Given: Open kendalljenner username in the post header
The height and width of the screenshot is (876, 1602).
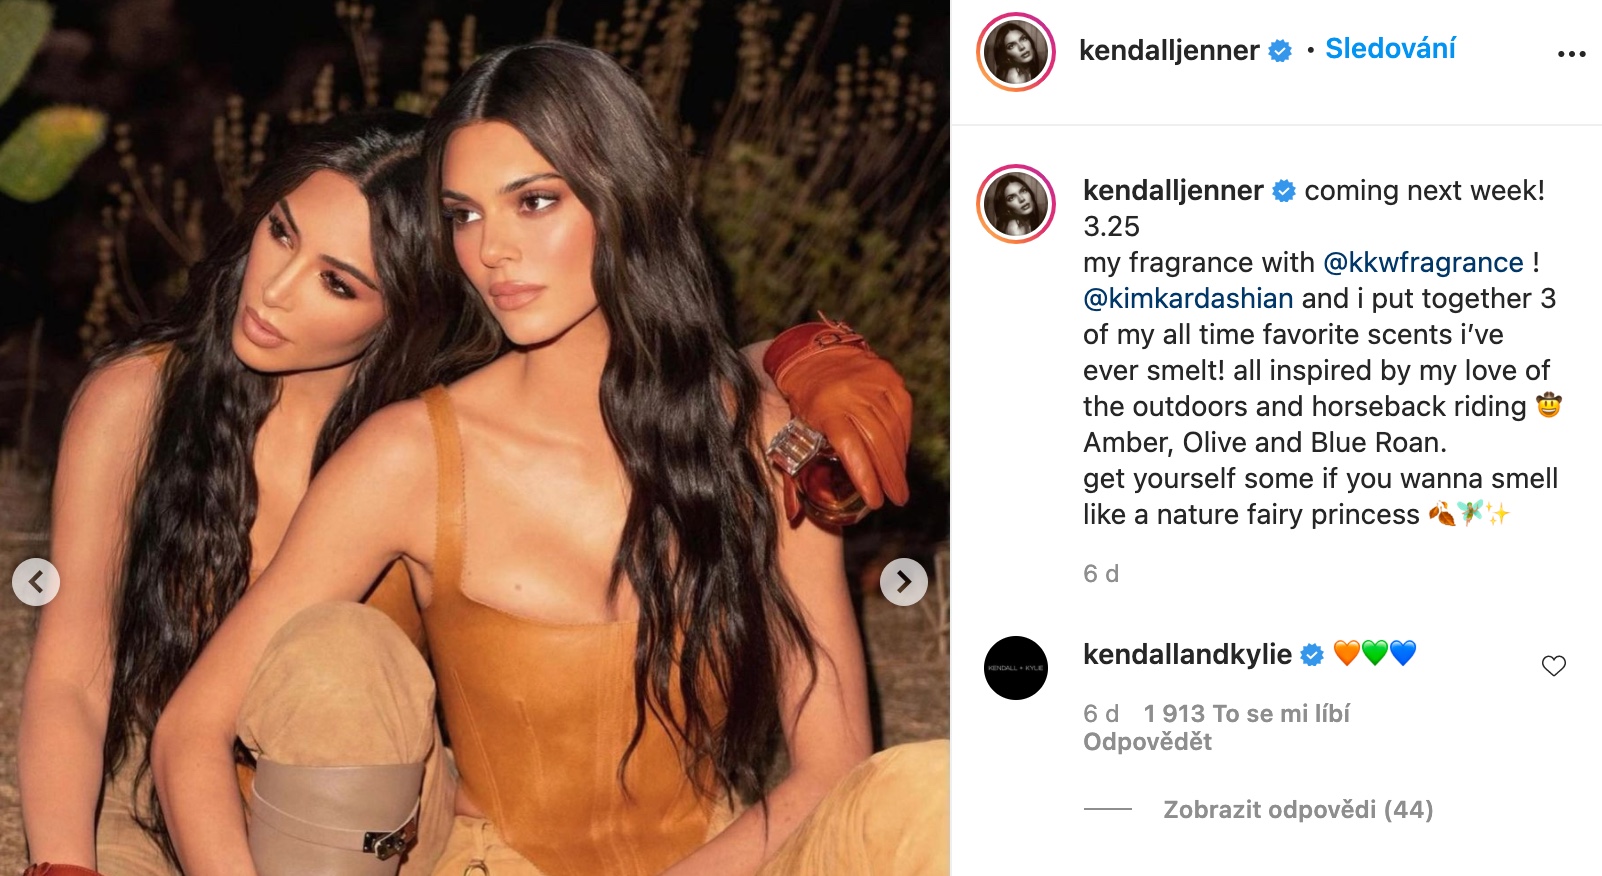Looking at the screenshot, I should (x=1169, y=50).
